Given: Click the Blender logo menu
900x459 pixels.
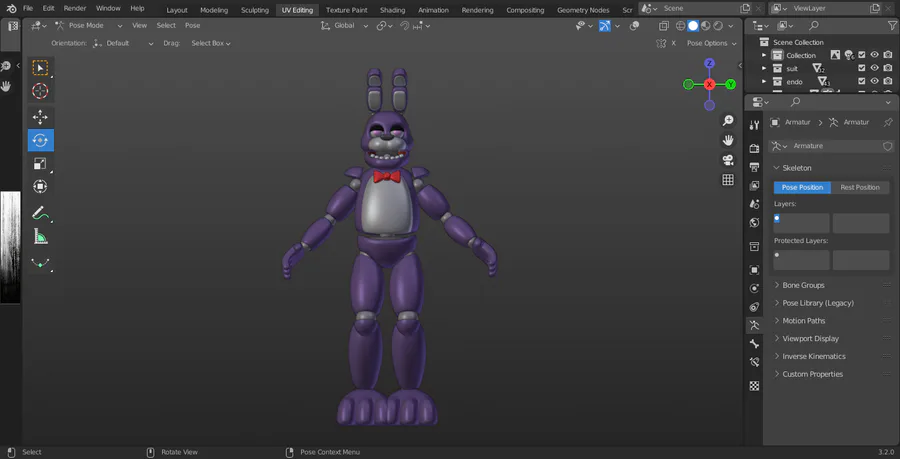Looking at the screenshot, I should [x=11, y=9].
